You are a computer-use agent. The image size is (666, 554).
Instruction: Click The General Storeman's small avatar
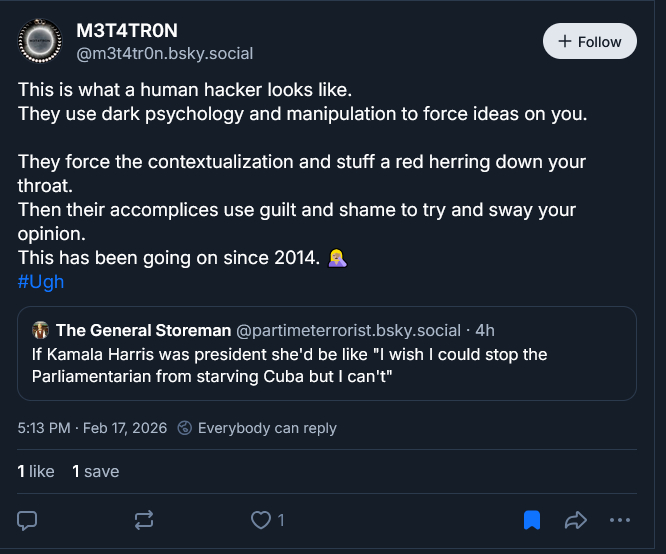coord(42,330)
